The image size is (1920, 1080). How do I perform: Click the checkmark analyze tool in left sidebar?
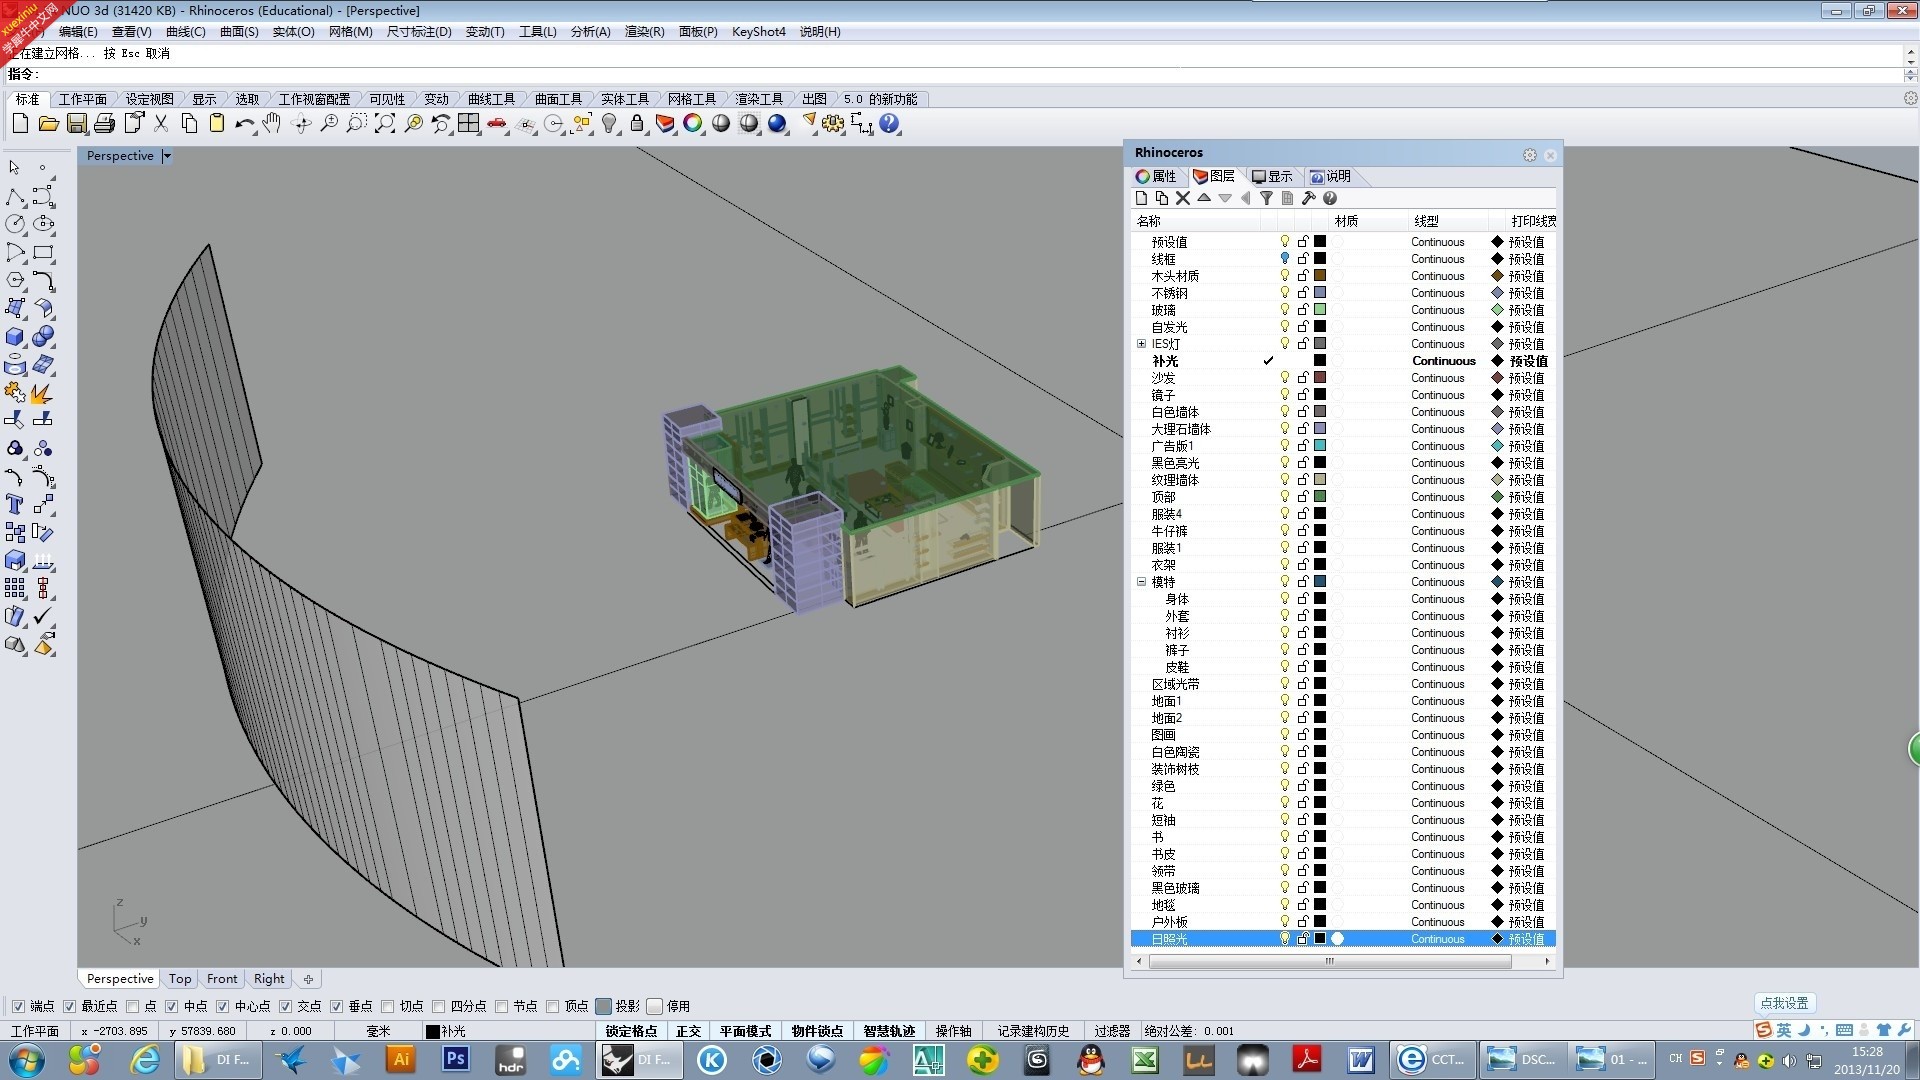click(x=43, y=616)
